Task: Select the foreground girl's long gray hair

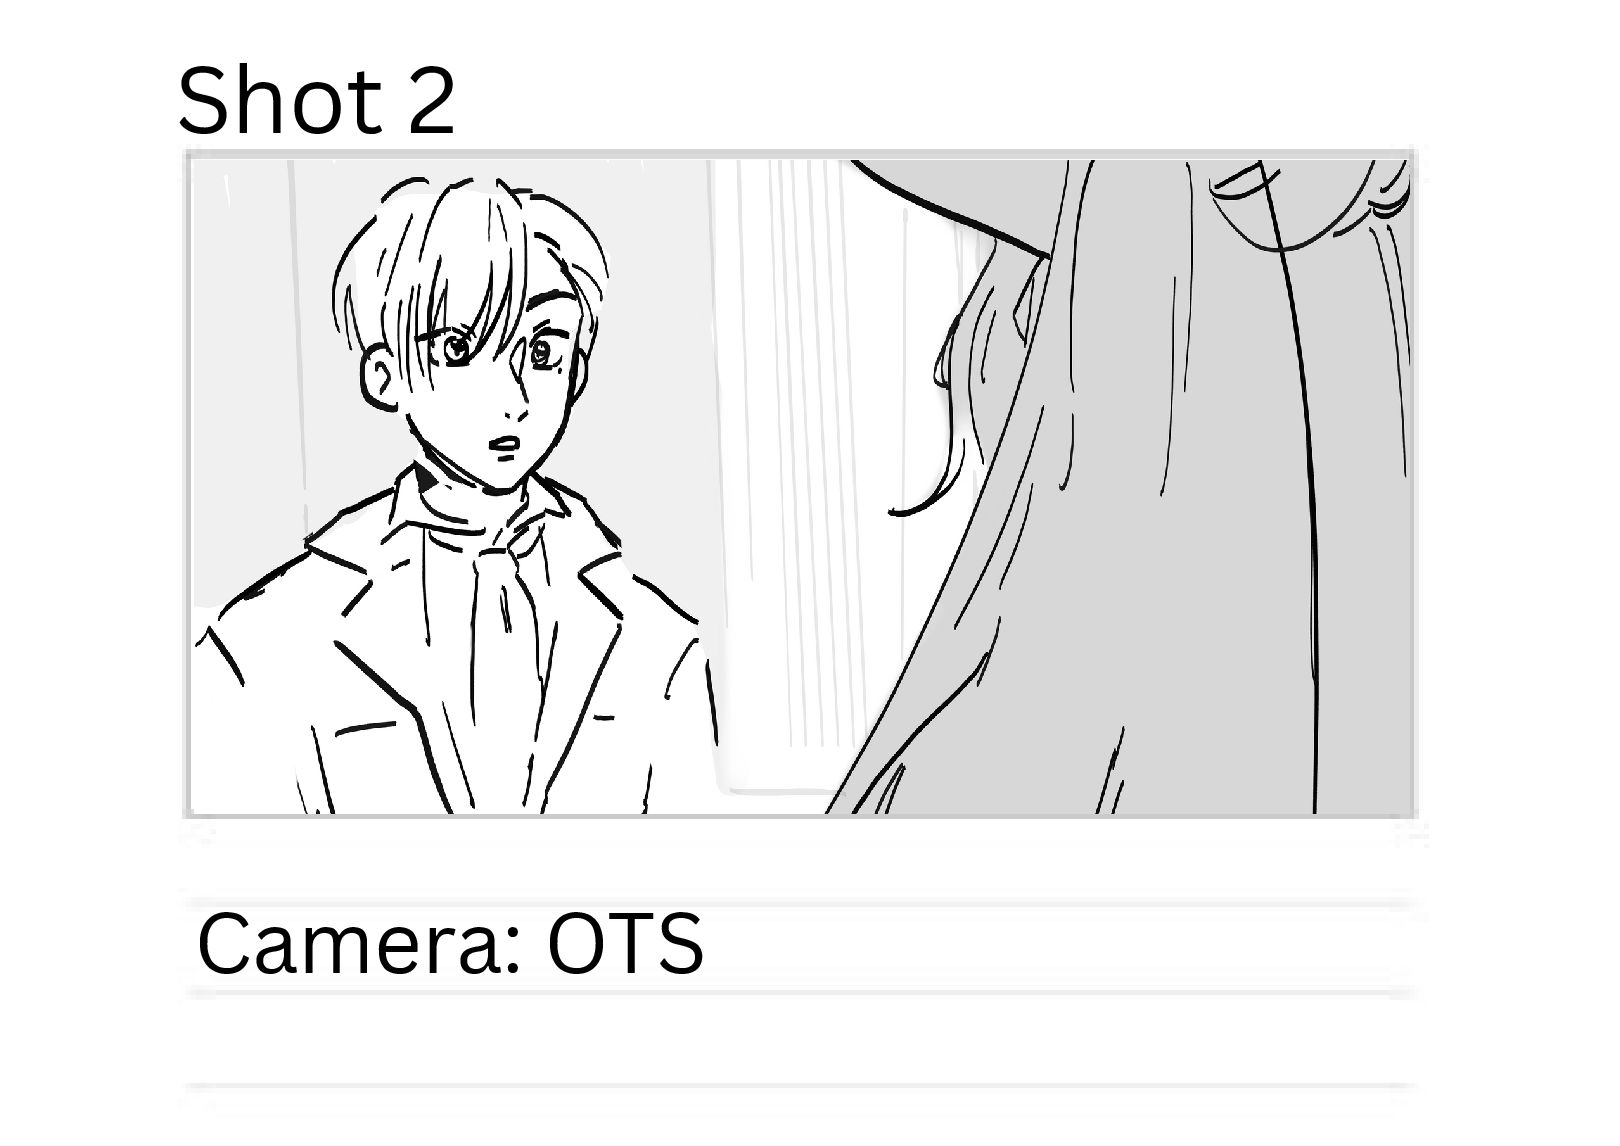Action: coord(1150,500)
